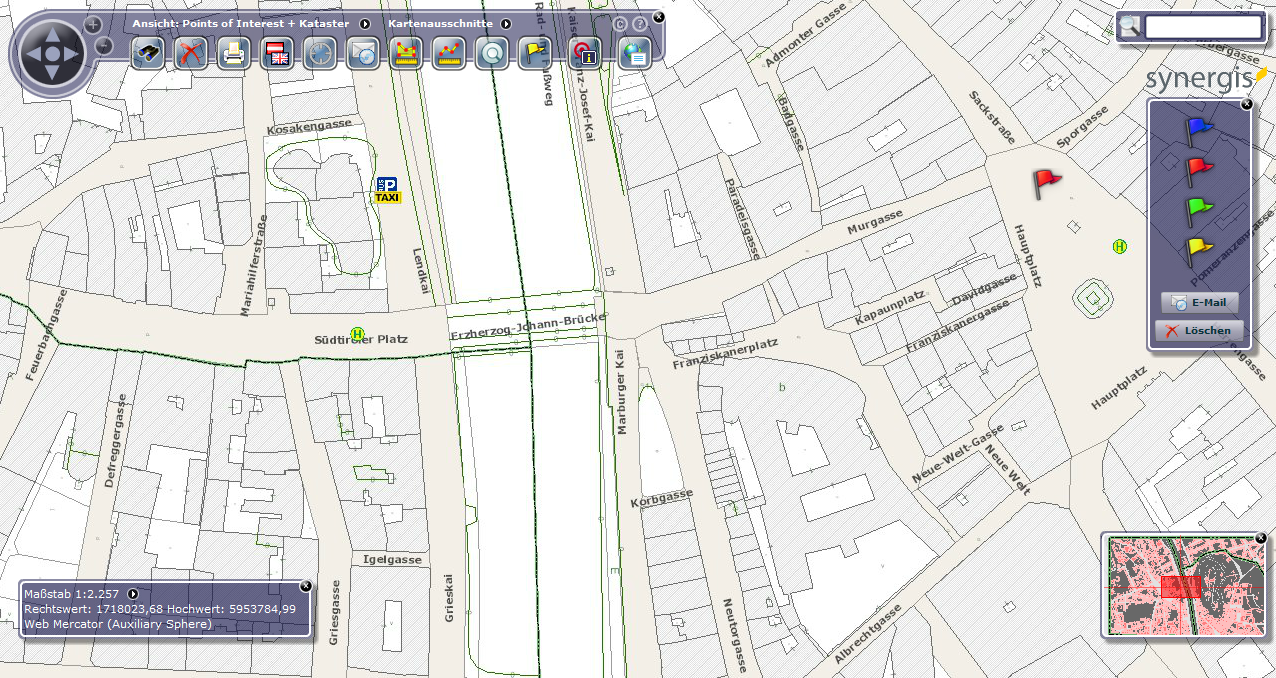Image resolution: width=1276 pixels, height=678 pixels.
Task: Activate the target info identify tool
Action: [584, 54]
